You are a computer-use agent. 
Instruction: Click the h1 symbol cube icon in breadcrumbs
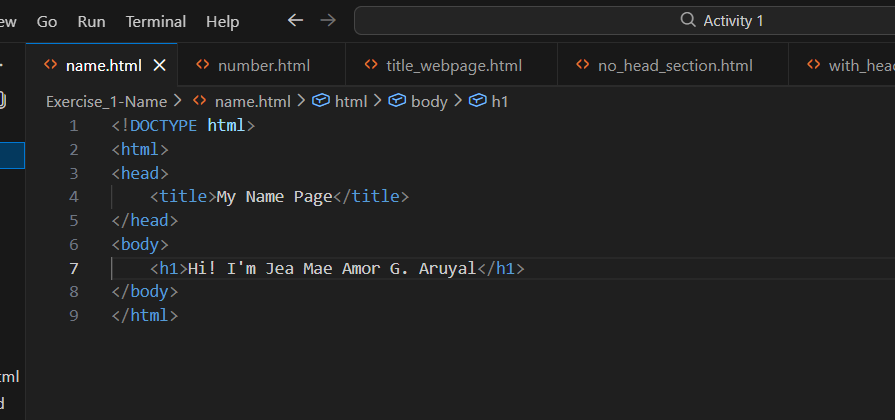[x=478, y=101]
